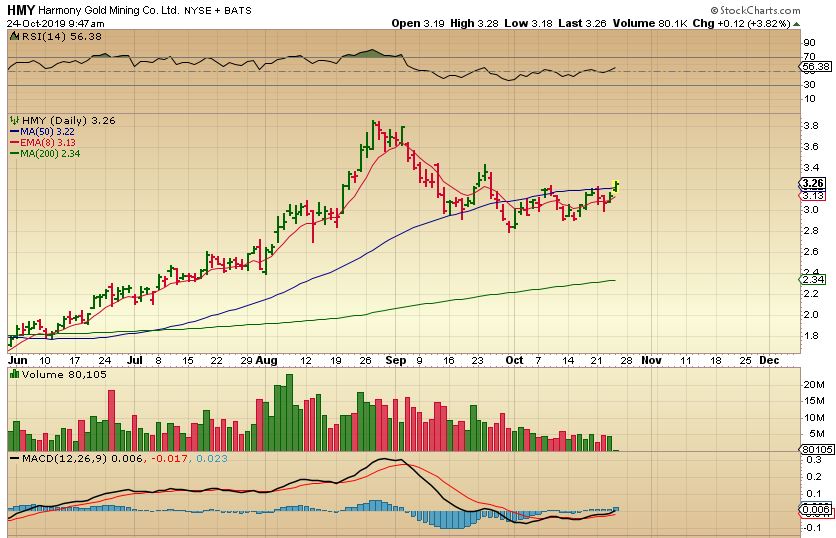Click the Chg +0.12 (+3.82%) value

(x=741, y=23)
